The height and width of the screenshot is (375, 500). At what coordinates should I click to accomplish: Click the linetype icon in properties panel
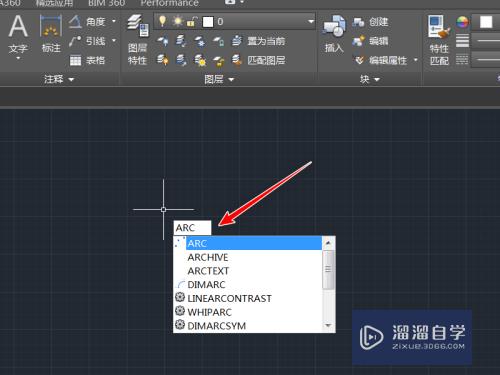[x=462, y=60]
